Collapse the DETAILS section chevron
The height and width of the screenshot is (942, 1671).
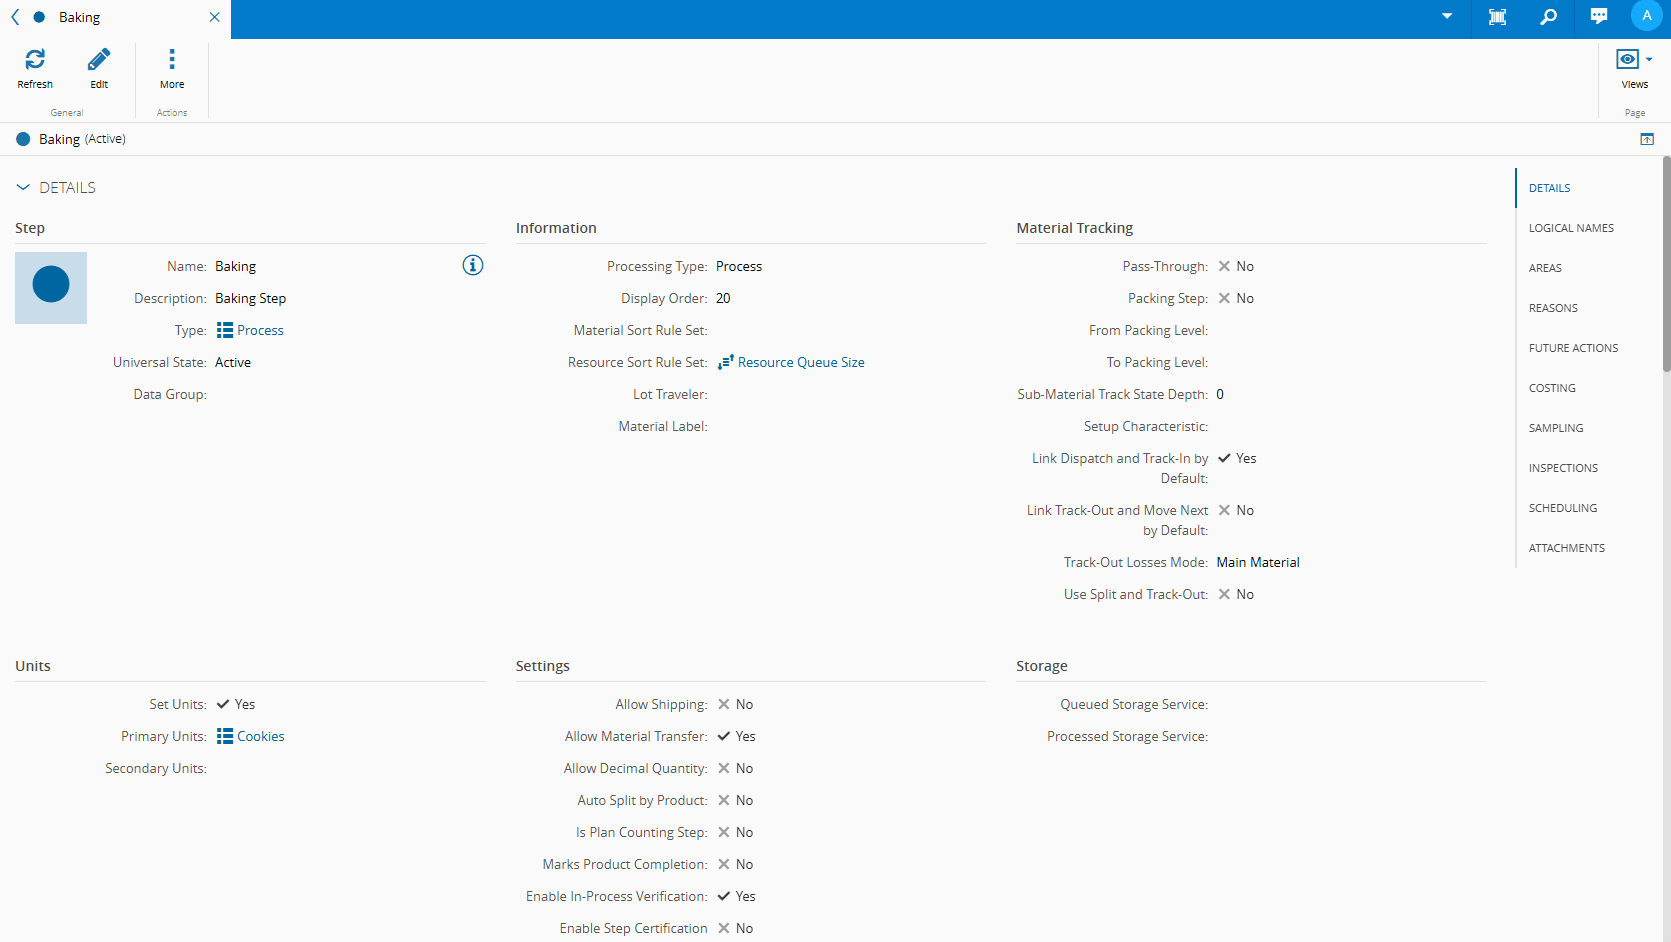[23, 188]
